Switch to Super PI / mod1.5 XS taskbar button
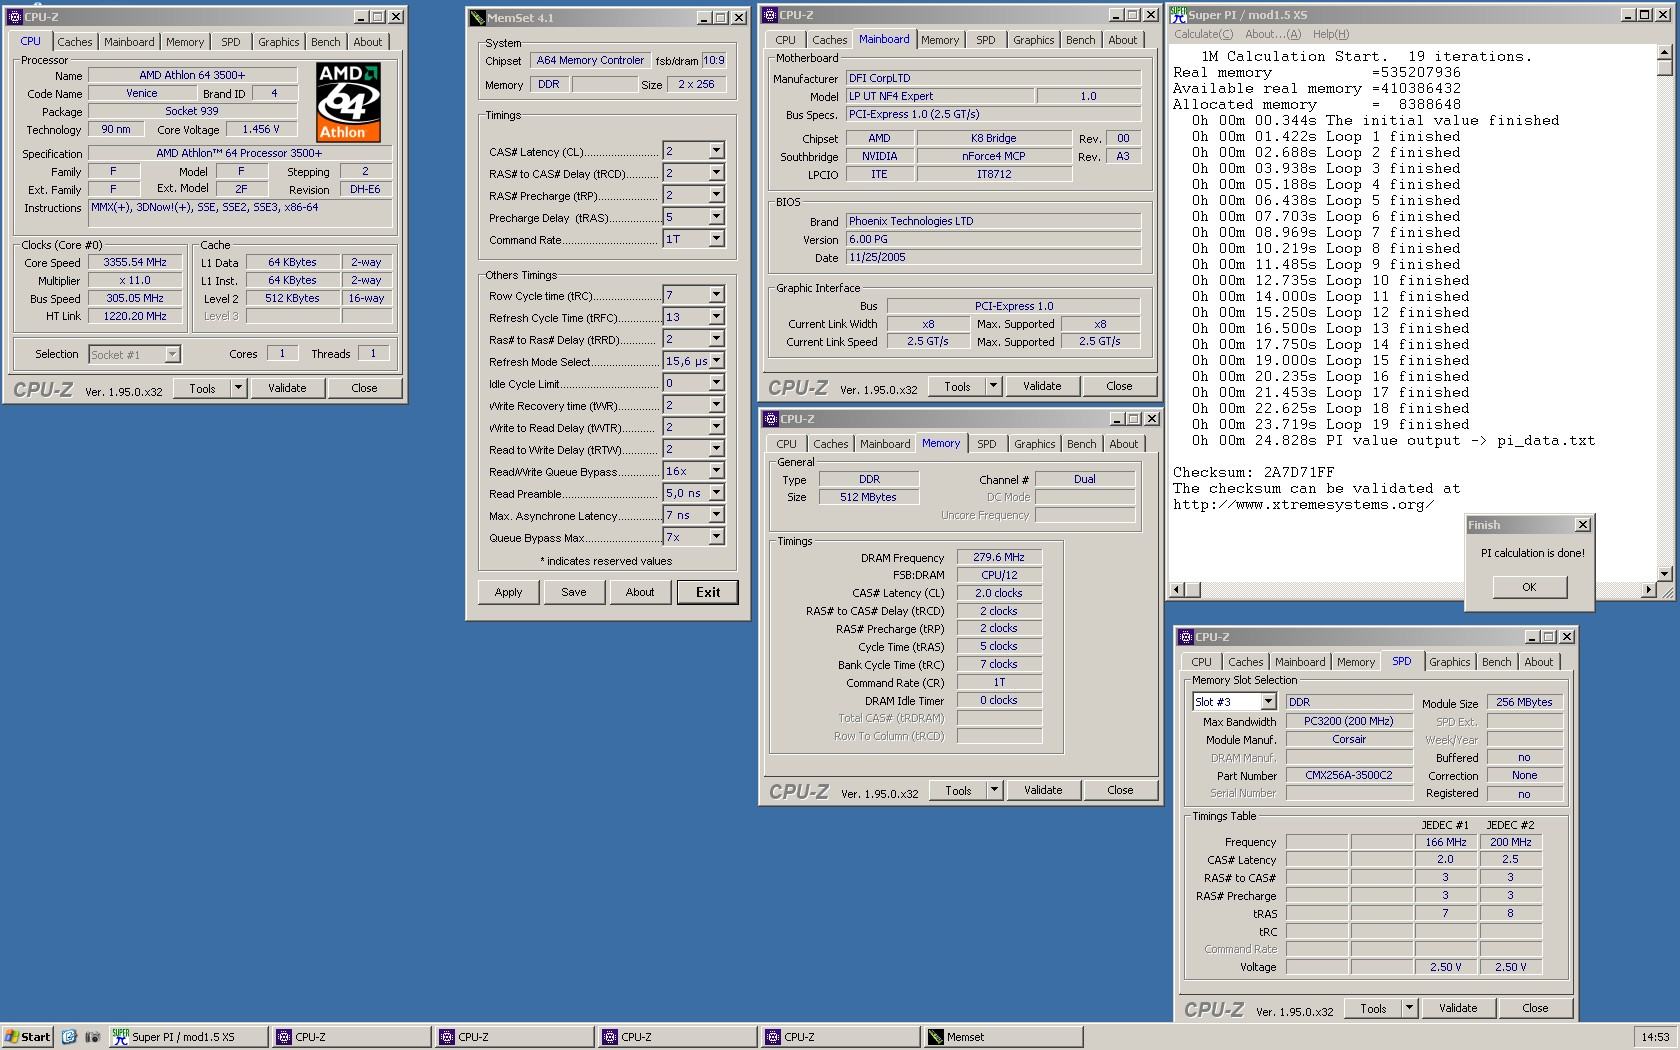The image size is (1680, 1050). 187,1037
